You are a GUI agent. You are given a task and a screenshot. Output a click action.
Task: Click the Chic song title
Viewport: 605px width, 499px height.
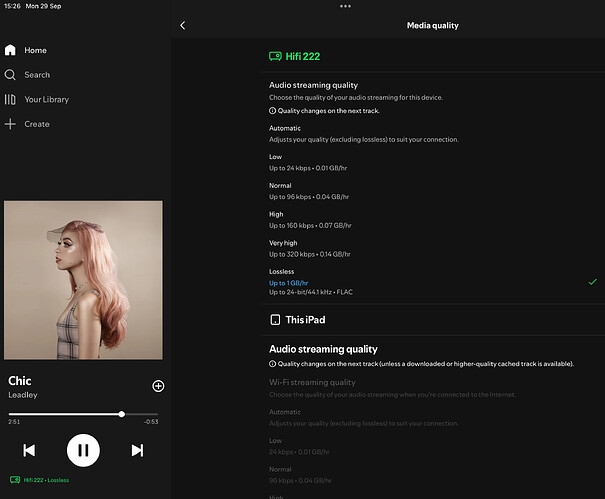click(20, 381)
